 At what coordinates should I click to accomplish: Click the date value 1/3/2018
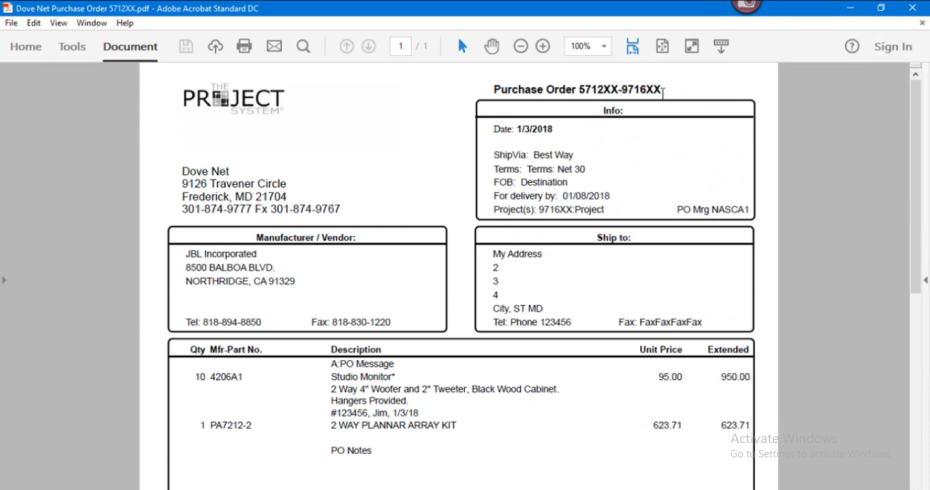click(x=534, y=129)
